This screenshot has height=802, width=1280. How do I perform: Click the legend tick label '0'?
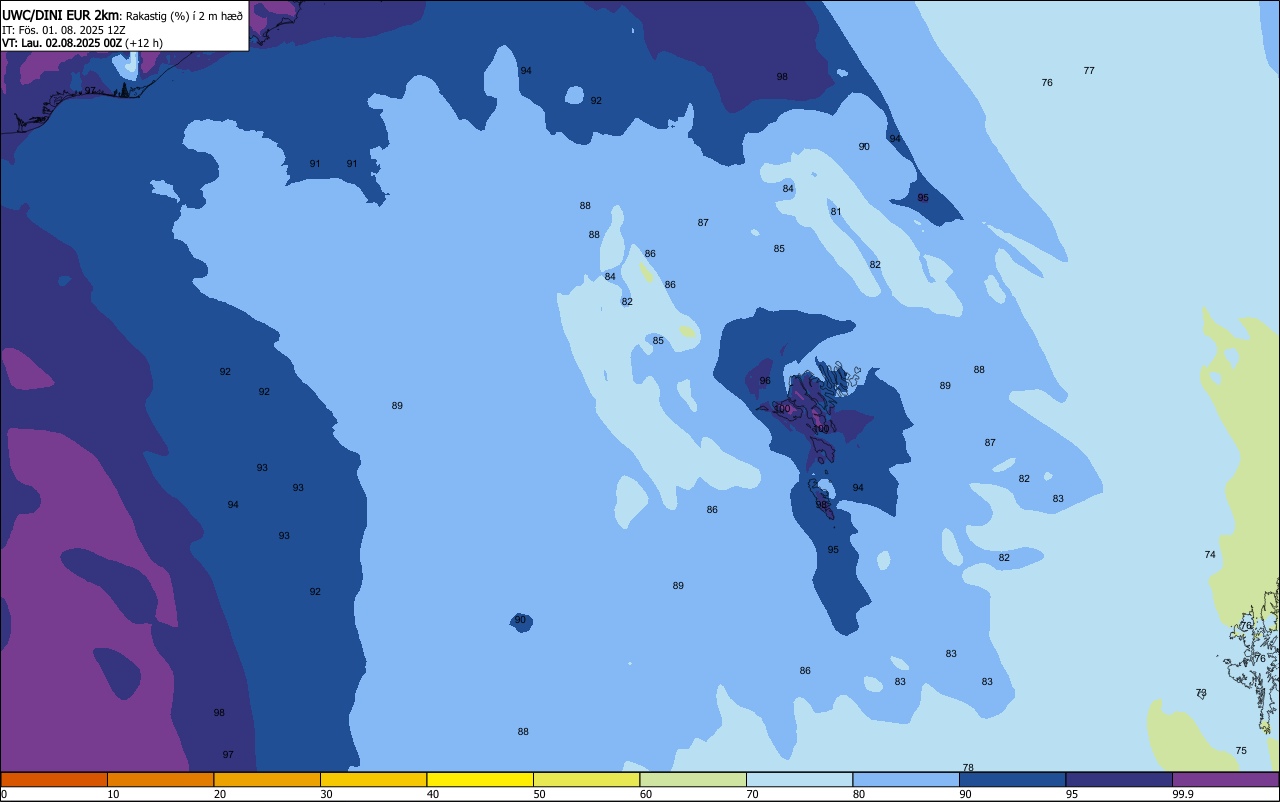click(x=4, y=794)
